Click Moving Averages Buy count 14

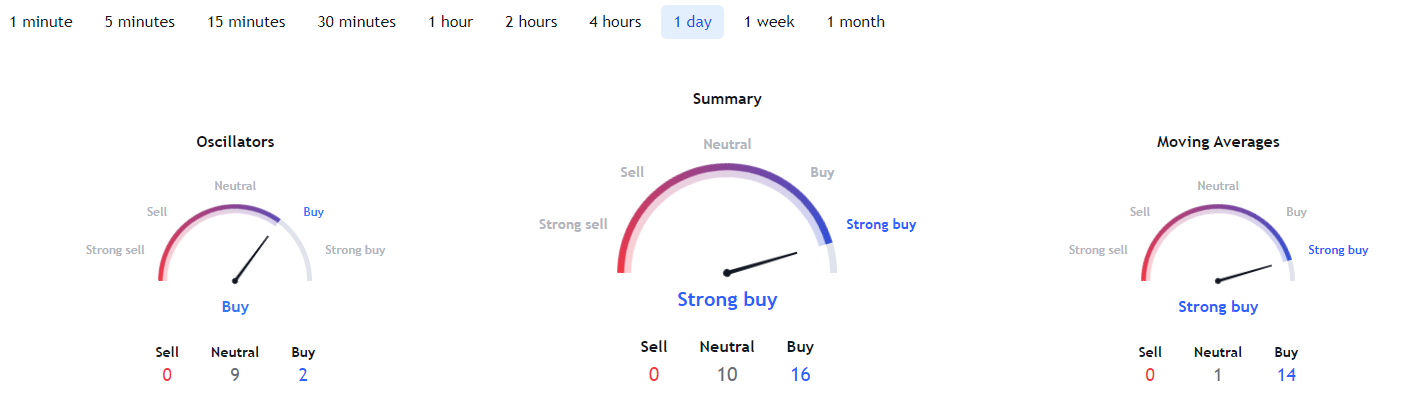coord(1286,375)
